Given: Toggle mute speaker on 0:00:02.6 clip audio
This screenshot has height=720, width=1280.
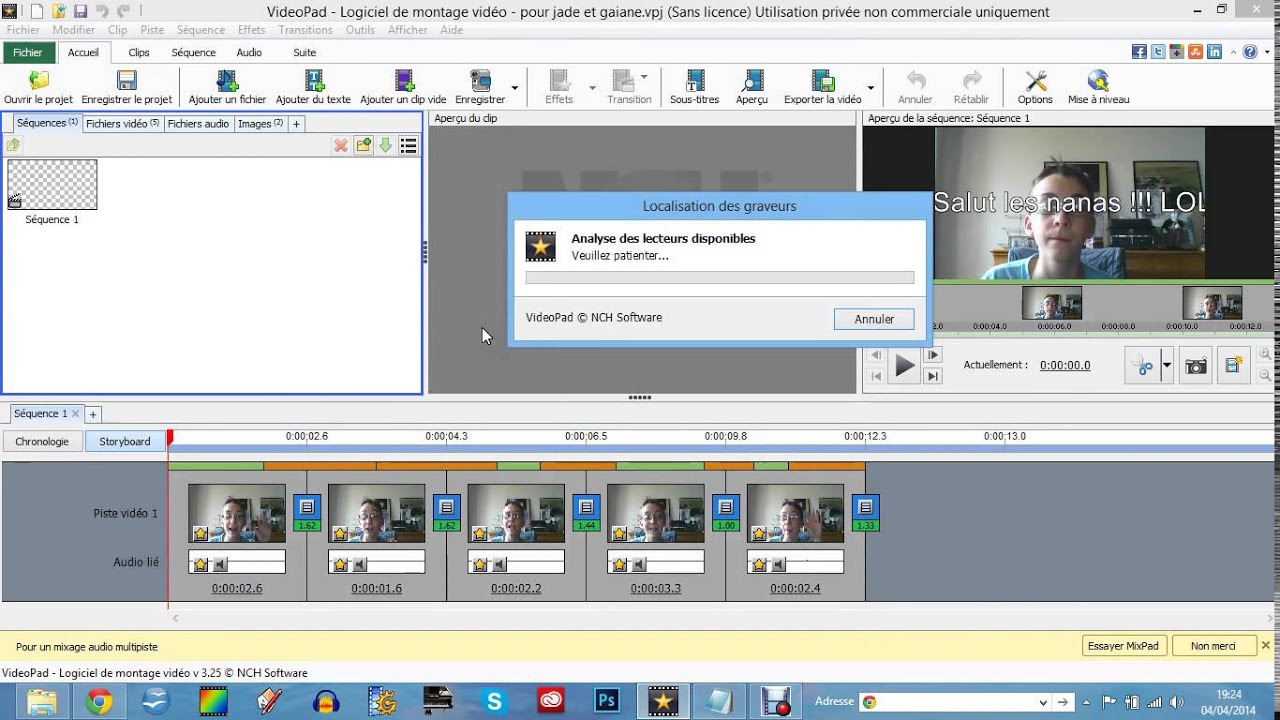Looking at the screenshot, I should pyautogui.click(x=219, y=564).
